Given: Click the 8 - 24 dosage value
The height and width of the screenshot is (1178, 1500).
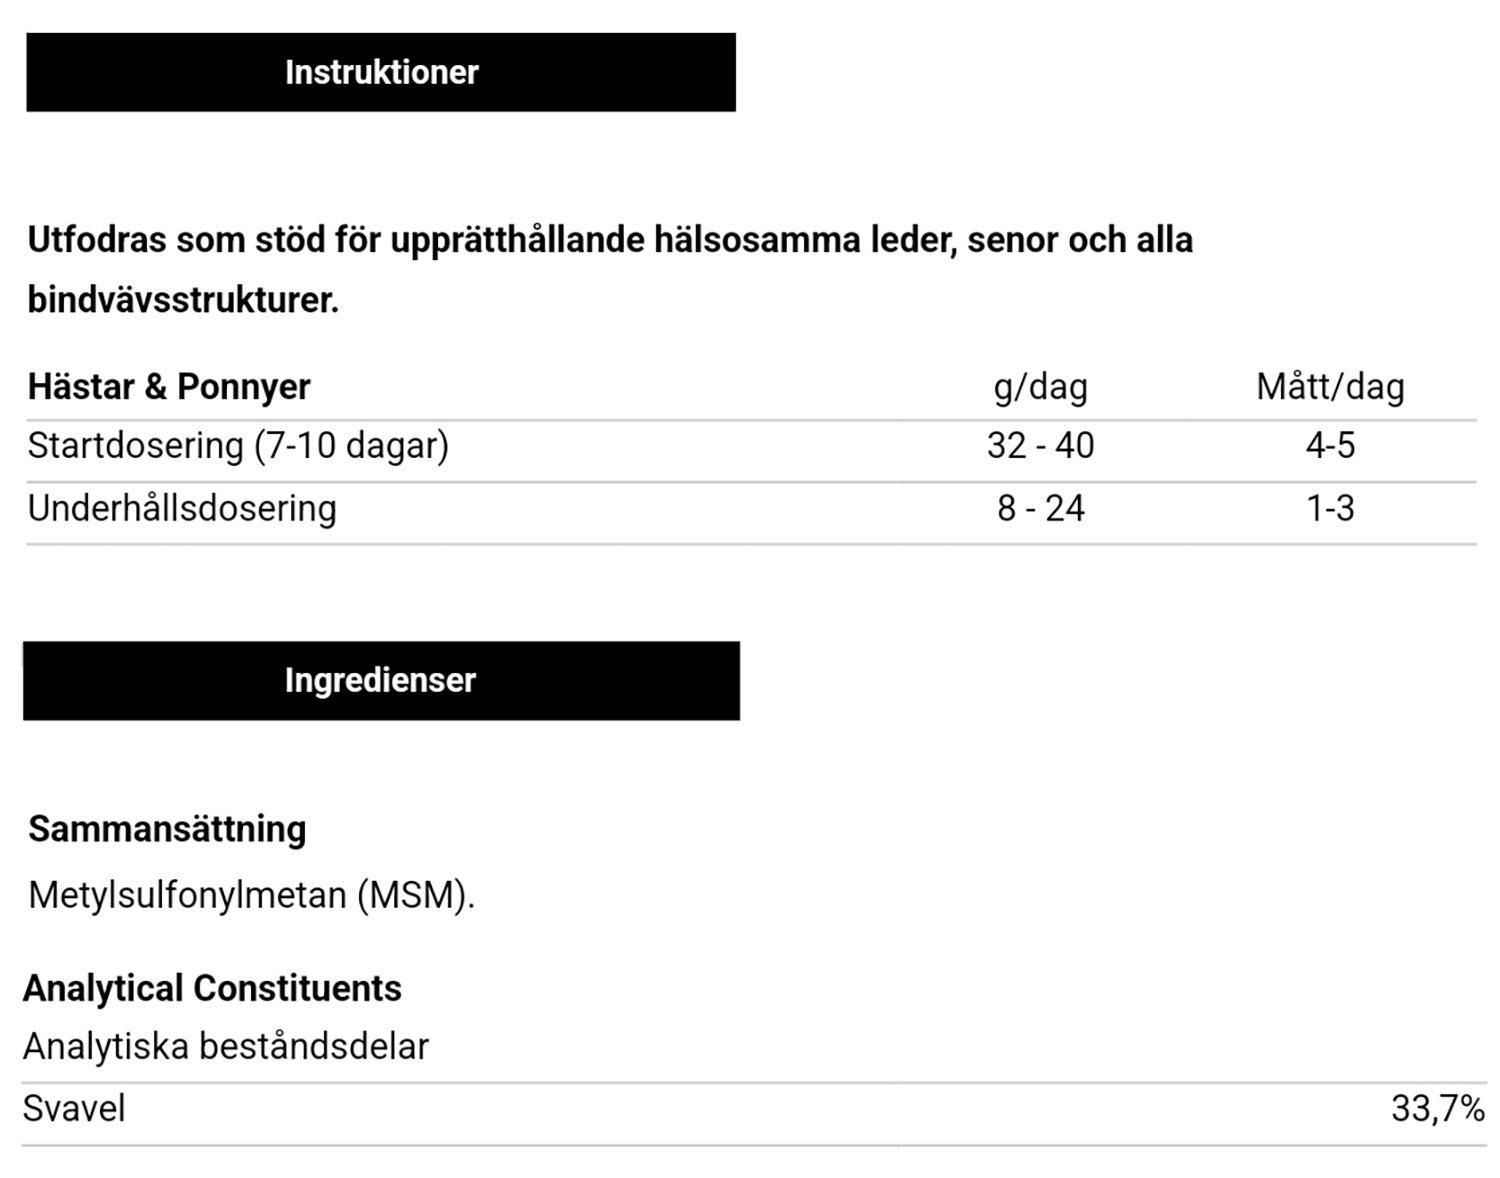Looking at the screenshot, I should click(1040, 509).
